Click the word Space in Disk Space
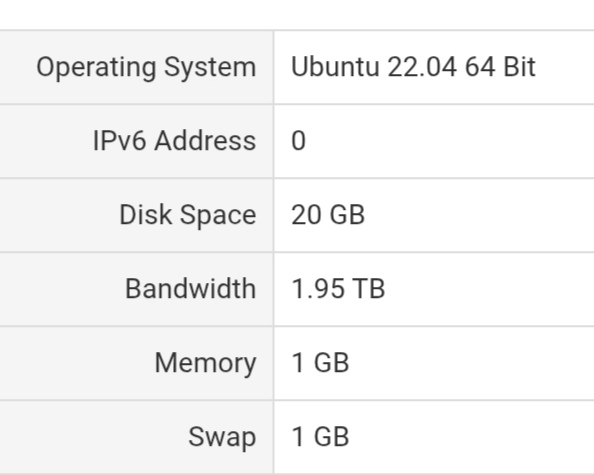 click(x=218, y=215)
